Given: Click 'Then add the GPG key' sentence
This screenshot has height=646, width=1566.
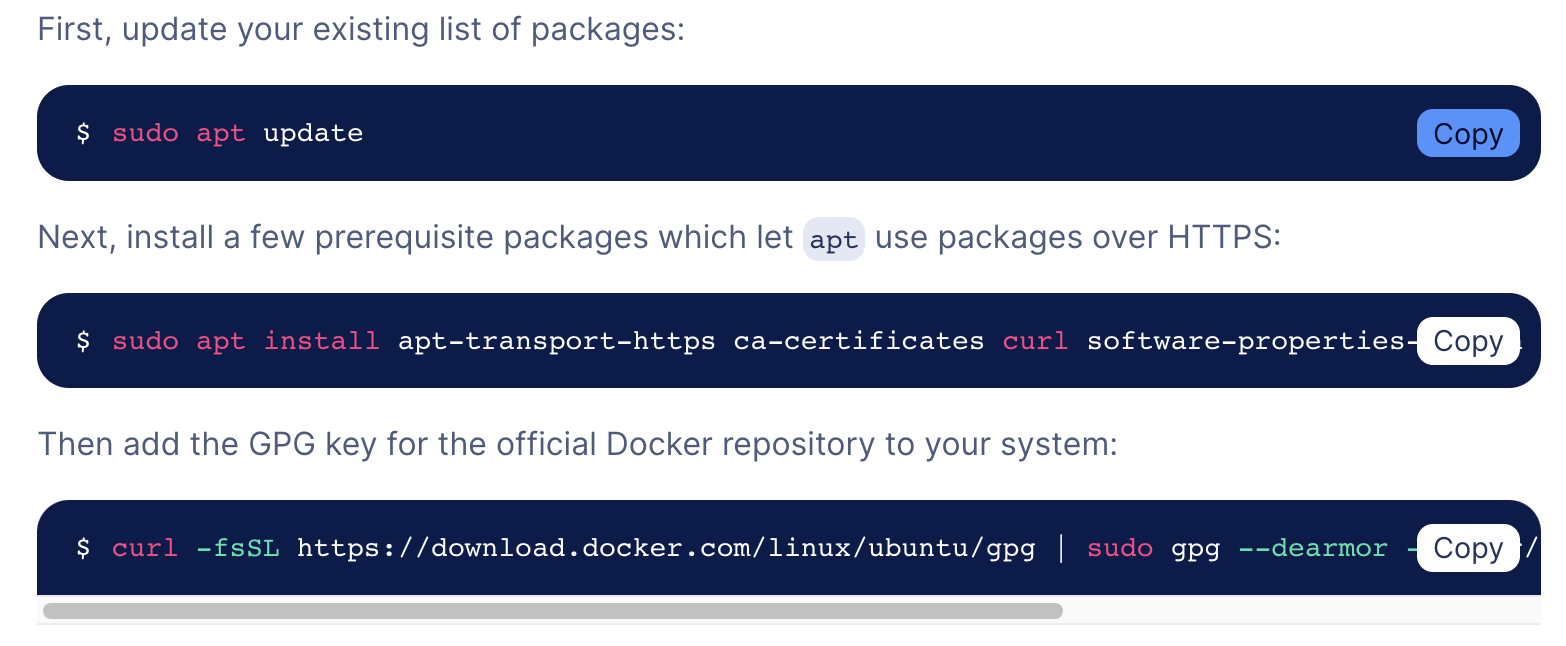Looking at the screenshot, I should [577, 444].
